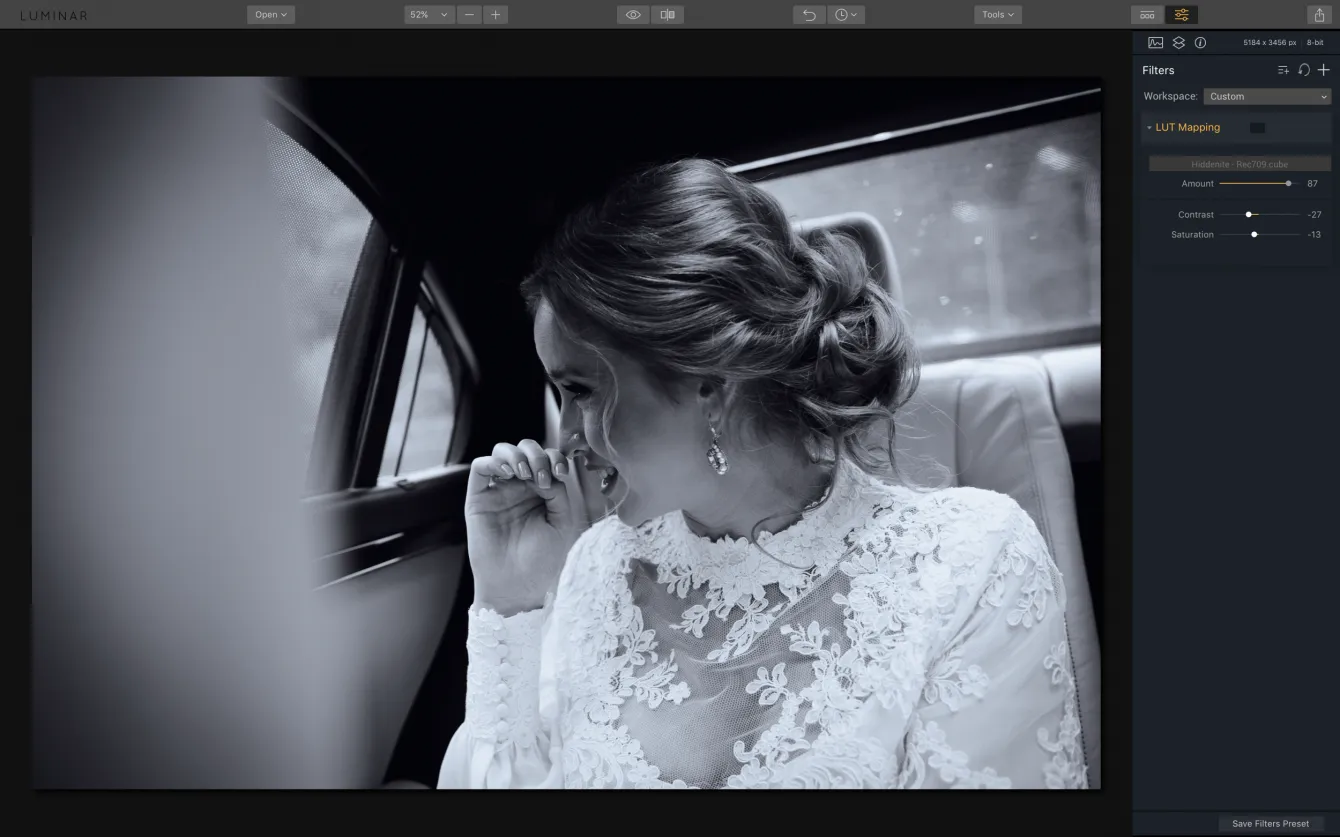Add a filter with the plus icon
This screenshot has height=837, width=1340.
point(1323,70)
